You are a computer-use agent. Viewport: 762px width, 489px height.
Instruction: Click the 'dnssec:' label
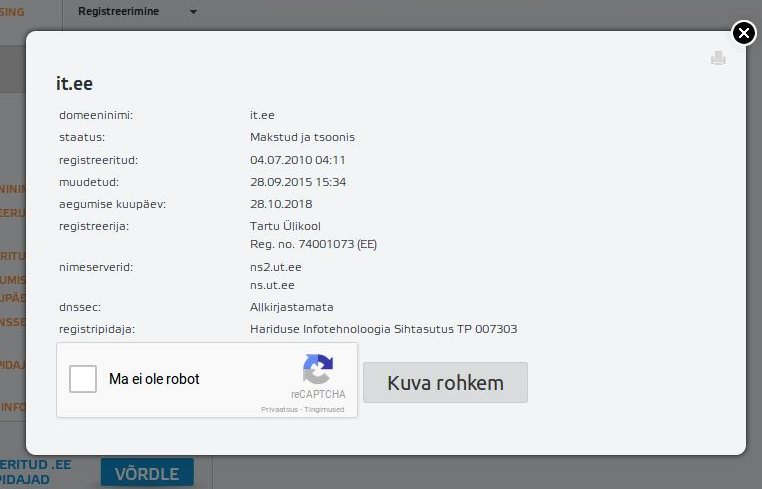pyautogui.click(x=80, y=307)
